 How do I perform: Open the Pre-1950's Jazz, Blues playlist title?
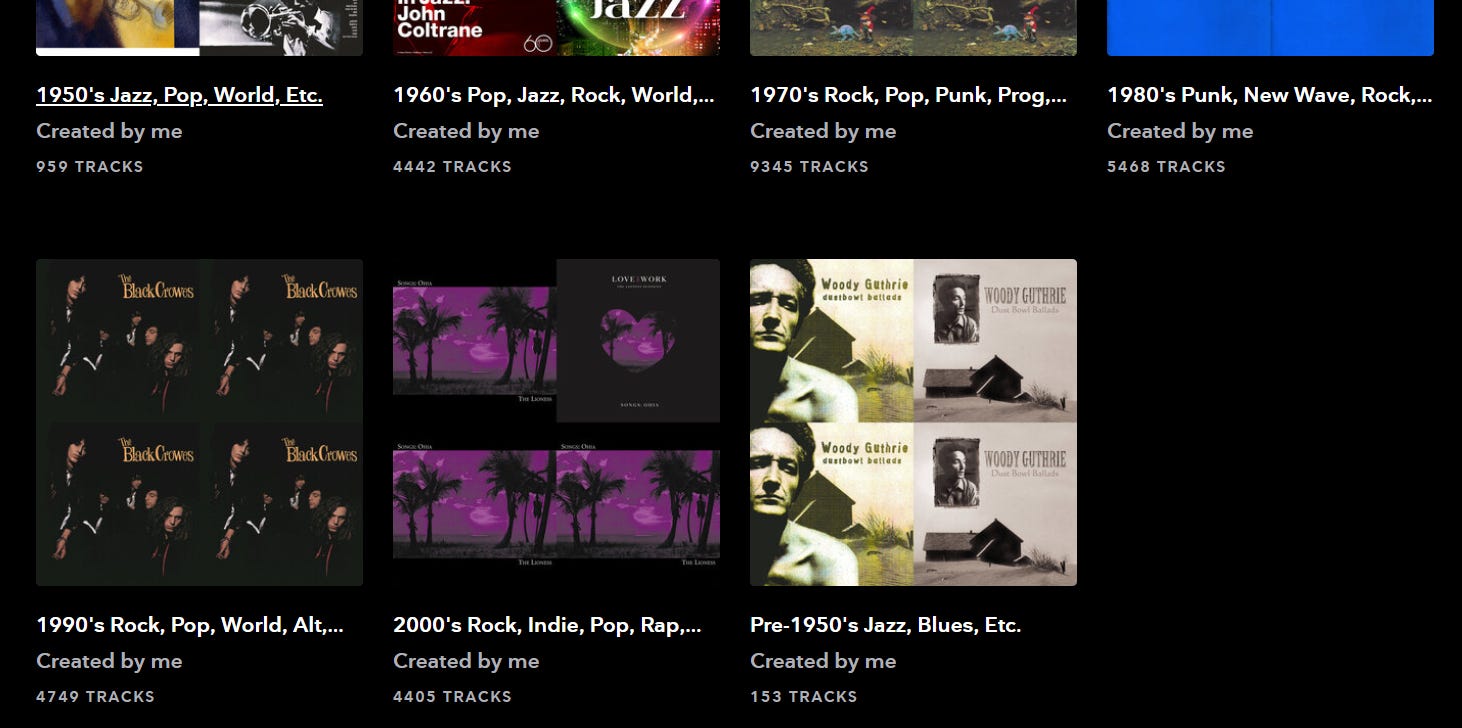coord(885,625)
